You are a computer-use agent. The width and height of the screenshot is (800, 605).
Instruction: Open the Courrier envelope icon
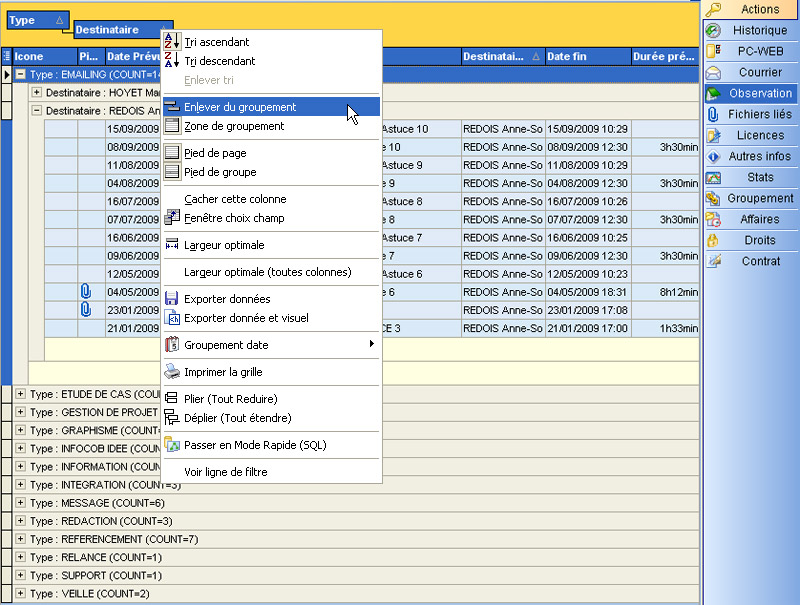coord(714,73)
